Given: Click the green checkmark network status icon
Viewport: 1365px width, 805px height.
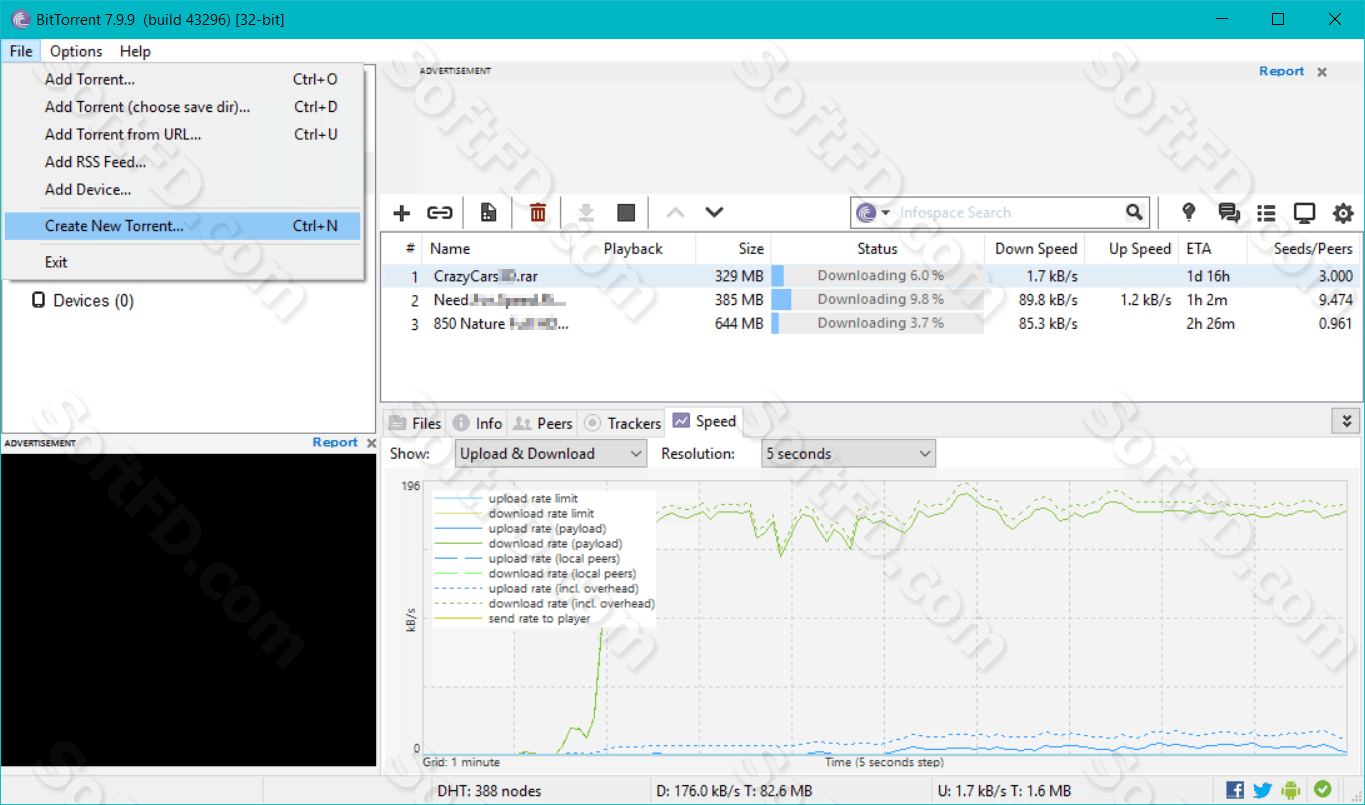Looking at the screenshot, I should tap(1322, 789).
